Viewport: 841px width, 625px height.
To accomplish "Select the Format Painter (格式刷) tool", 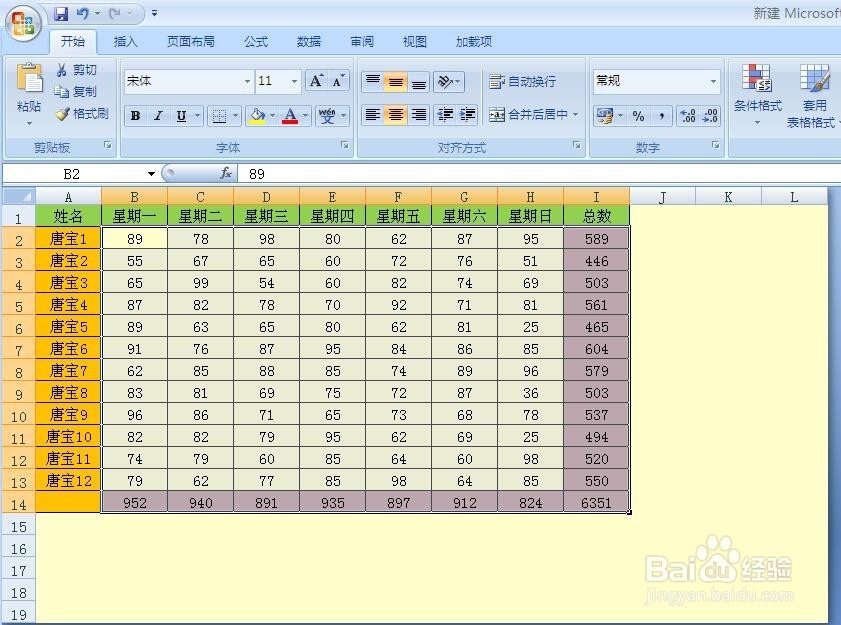I will point(83,113).
